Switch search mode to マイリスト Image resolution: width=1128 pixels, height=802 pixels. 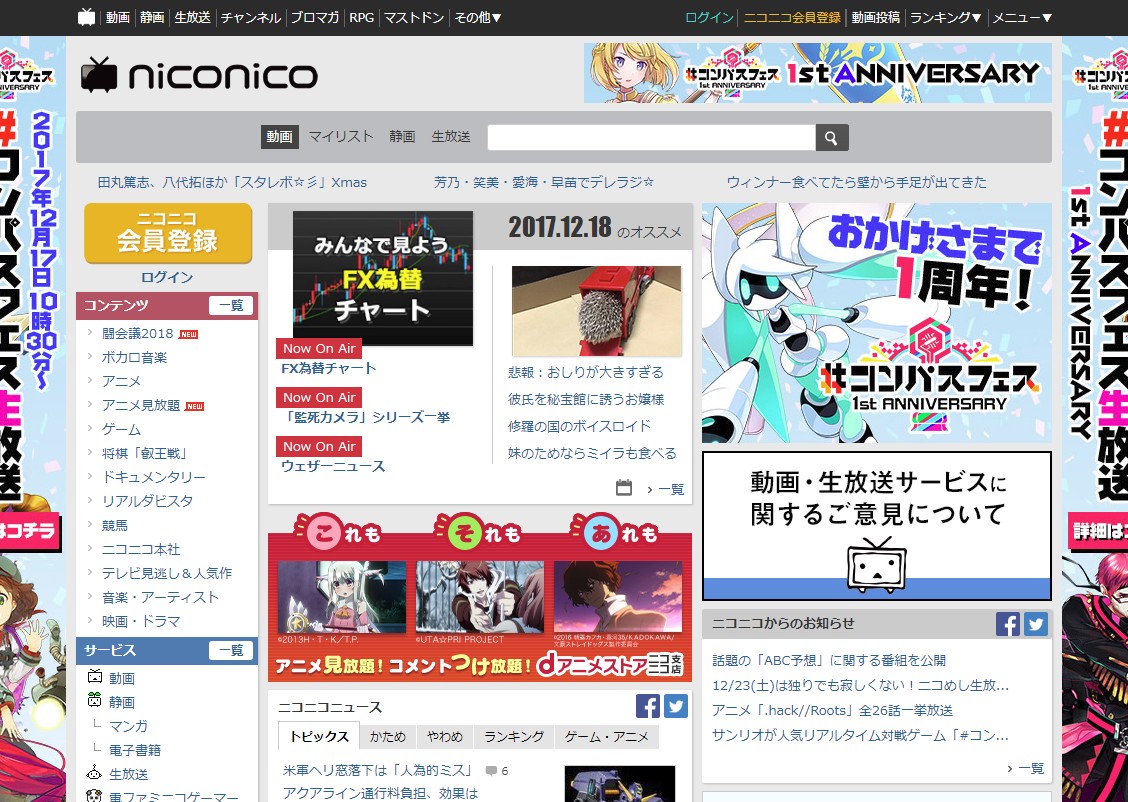pos(340,137)
